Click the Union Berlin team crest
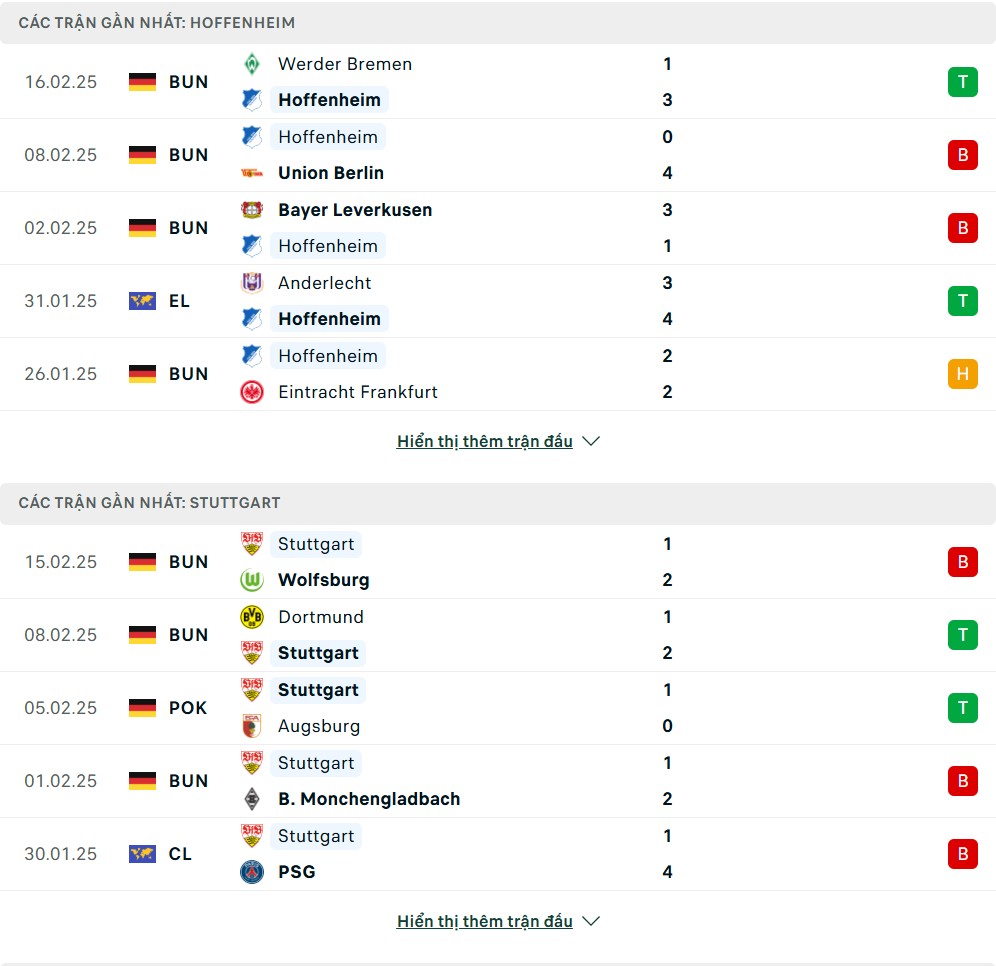The image size is (996, 966). coord(252,173)
